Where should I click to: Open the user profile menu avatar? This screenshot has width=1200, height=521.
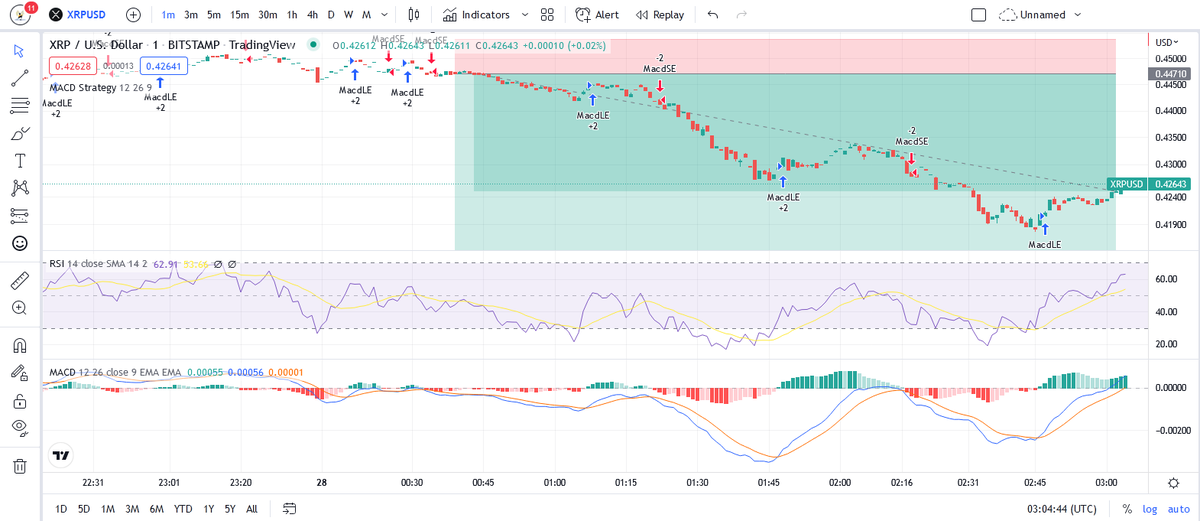pyautogui.click(x=18, y=15)
